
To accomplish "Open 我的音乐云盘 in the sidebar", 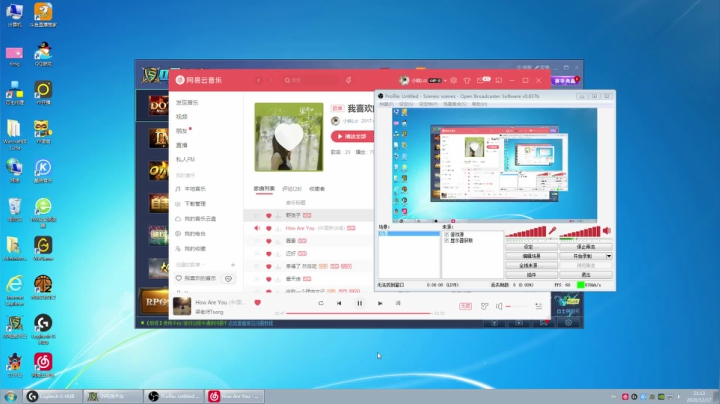I will (200, 219).
